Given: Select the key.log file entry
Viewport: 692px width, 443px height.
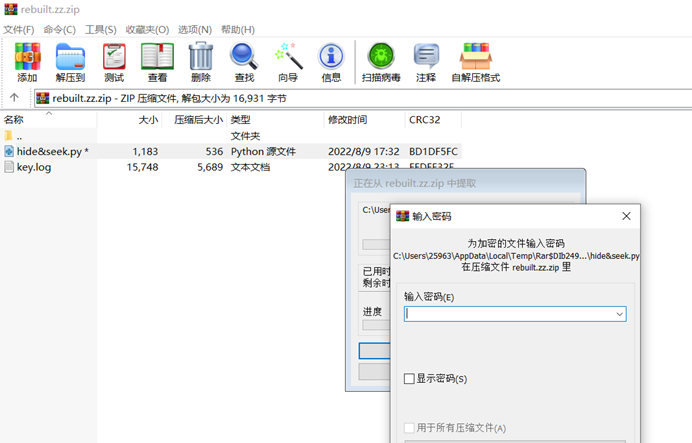Looking at the screenshot, I should [34, 167].
